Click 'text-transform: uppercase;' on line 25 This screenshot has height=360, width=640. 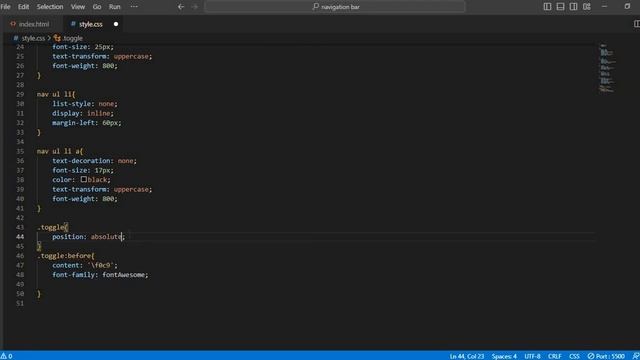point(102,56)
